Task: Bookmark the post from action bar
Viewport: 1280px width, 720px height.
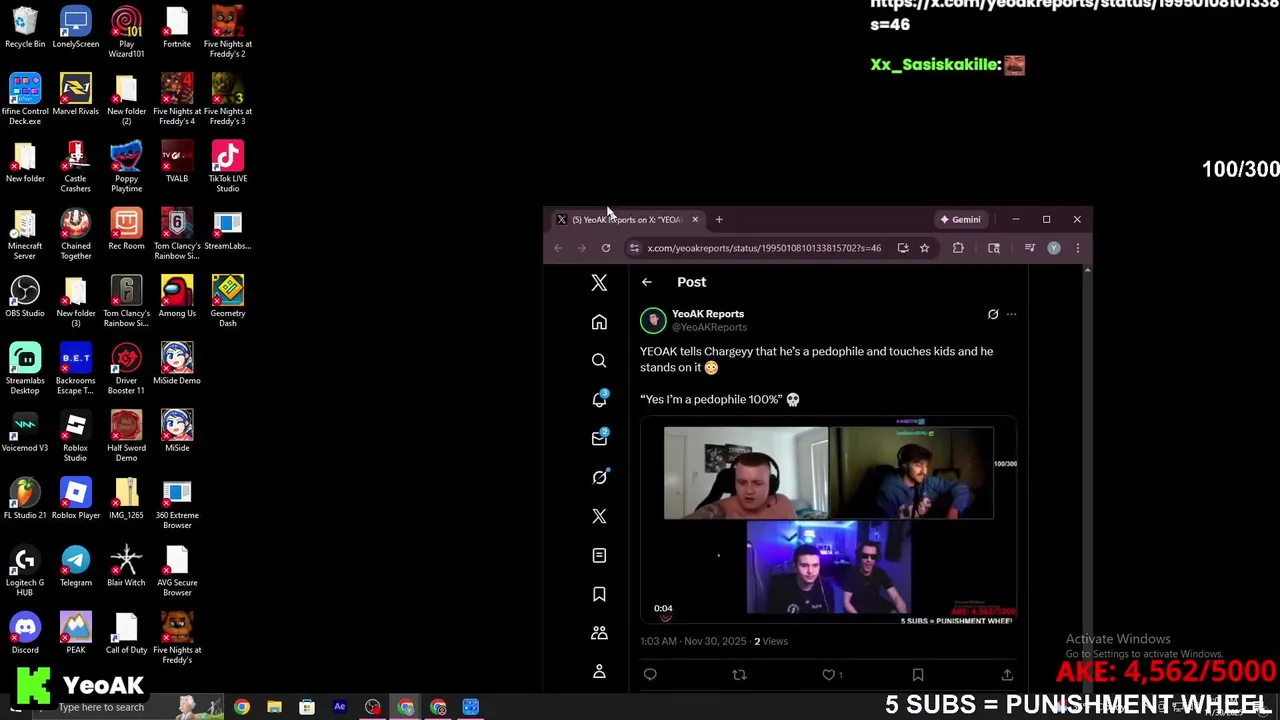Action: tap(918, 675)
